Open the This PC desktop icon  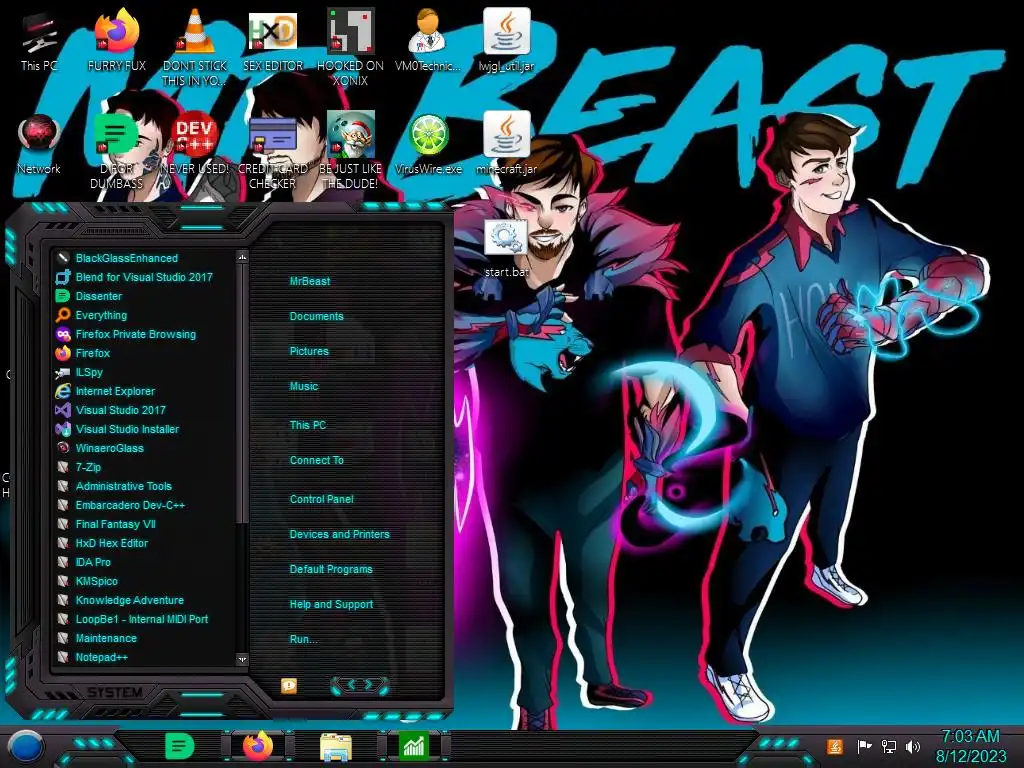(x=39, y=40)
